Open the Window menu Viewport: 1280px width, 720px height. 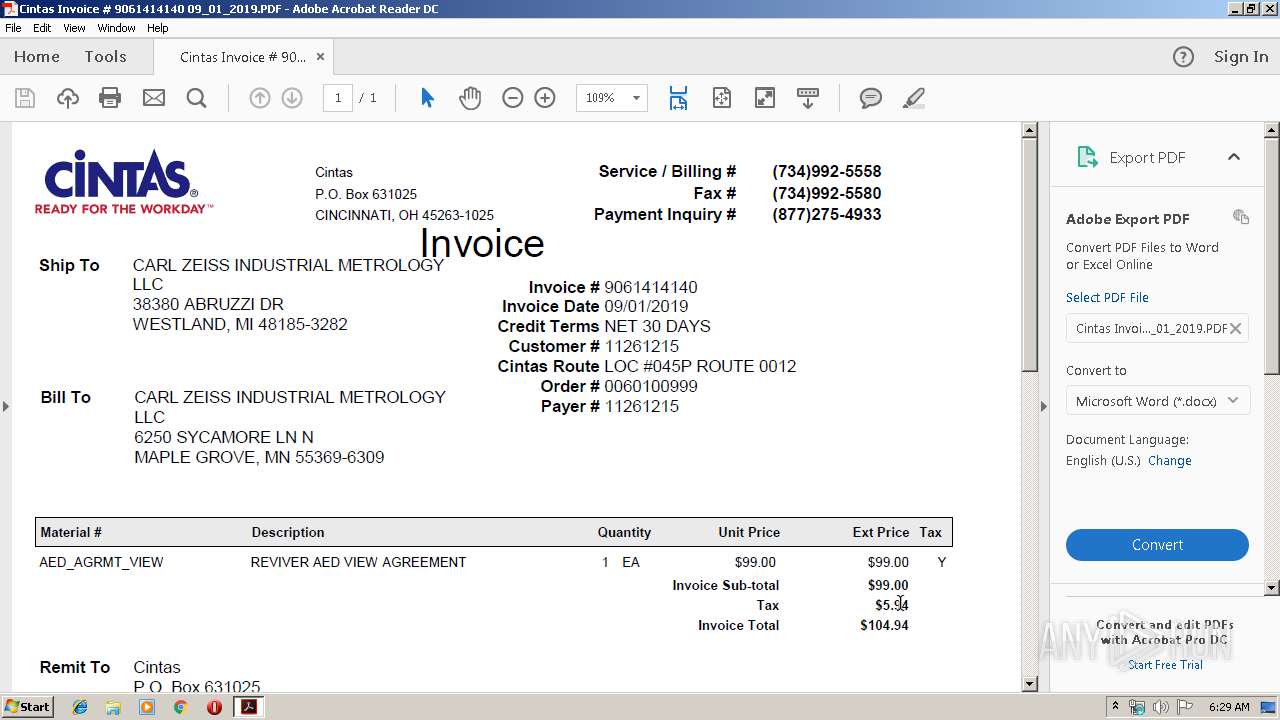[116, 28]
